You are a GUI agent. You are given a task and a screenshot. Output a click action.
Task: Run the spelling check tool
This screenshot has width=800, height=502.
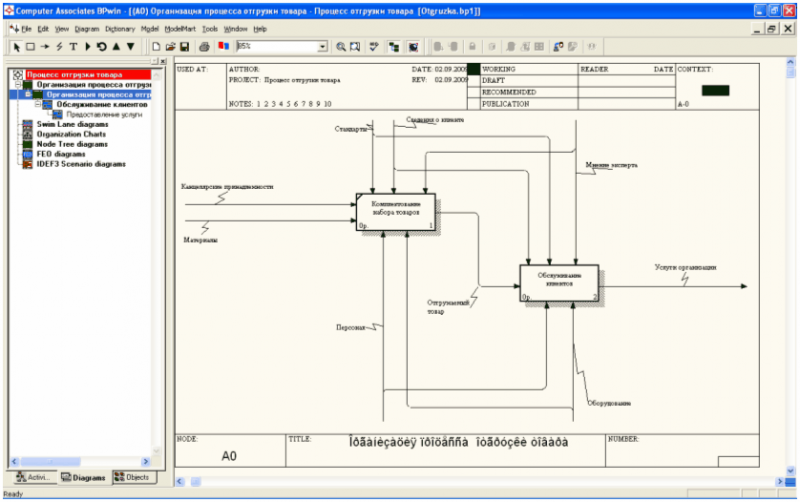374,47
